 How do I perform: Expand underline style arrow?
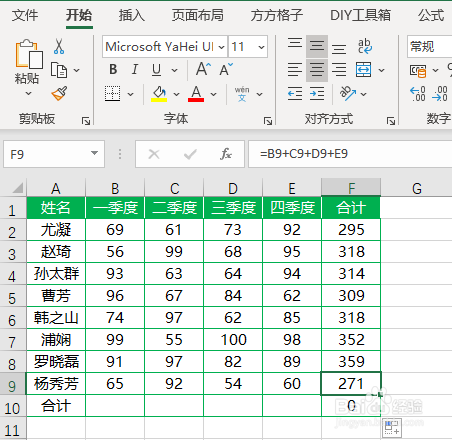pos(174,70)
